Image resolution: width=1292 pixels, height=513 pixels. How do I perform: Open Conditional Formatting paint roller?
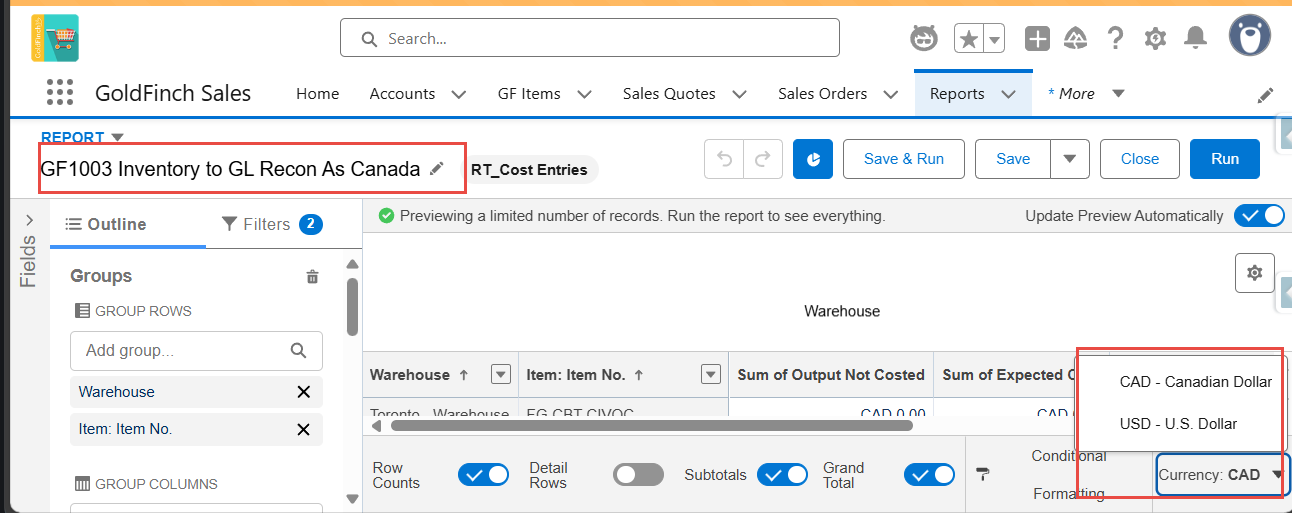click(984, 474)
